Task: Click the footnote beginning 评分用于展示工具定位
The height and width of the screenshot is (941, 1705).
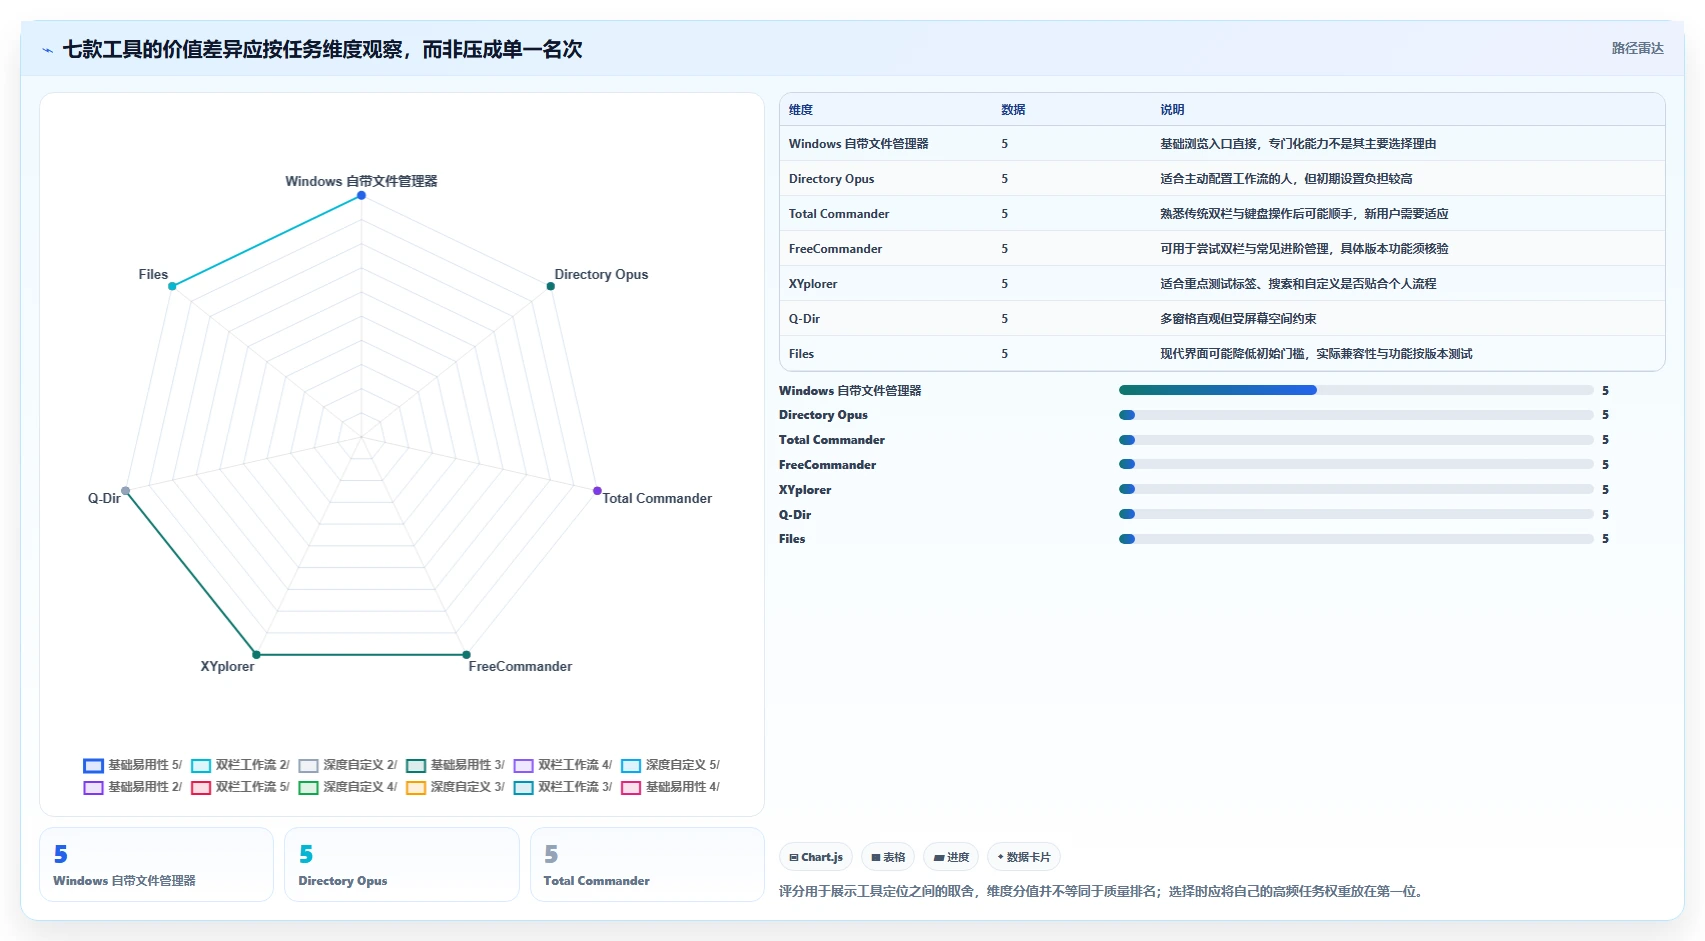Action: click(x=1101, y=891)
